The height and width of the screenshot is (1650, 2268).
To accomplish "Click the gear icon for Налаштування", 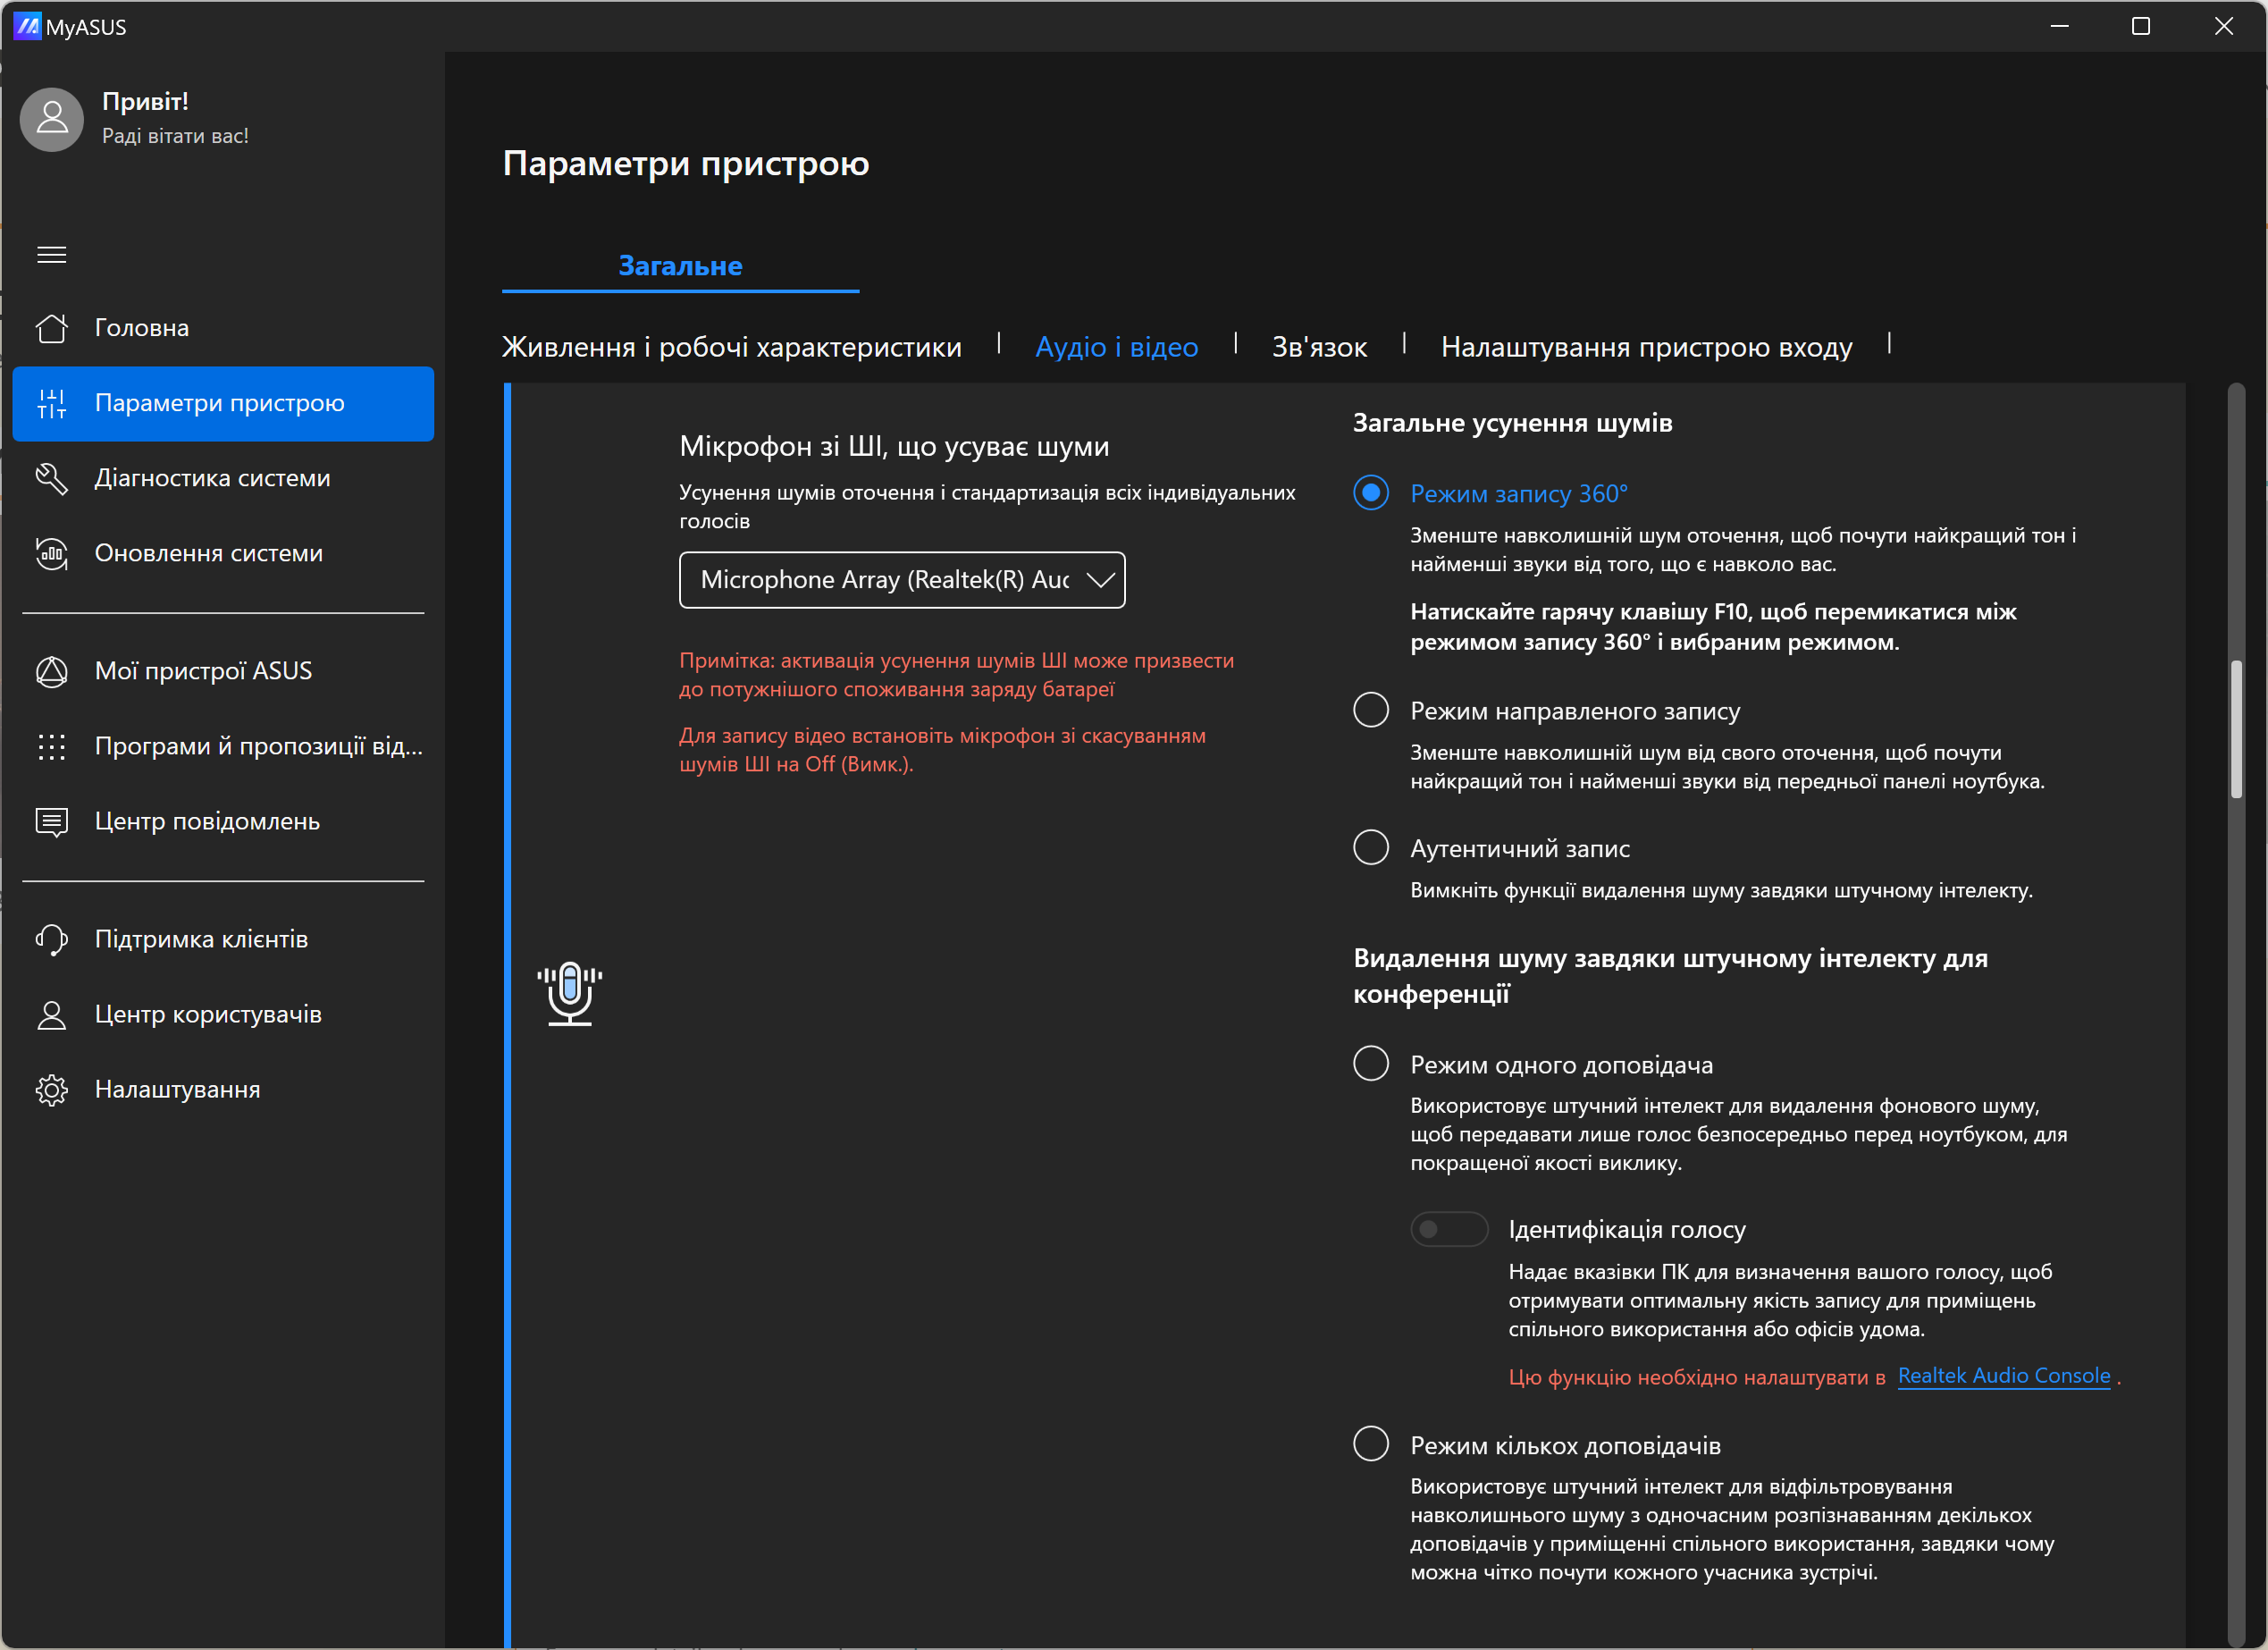I will [52, 1090].
